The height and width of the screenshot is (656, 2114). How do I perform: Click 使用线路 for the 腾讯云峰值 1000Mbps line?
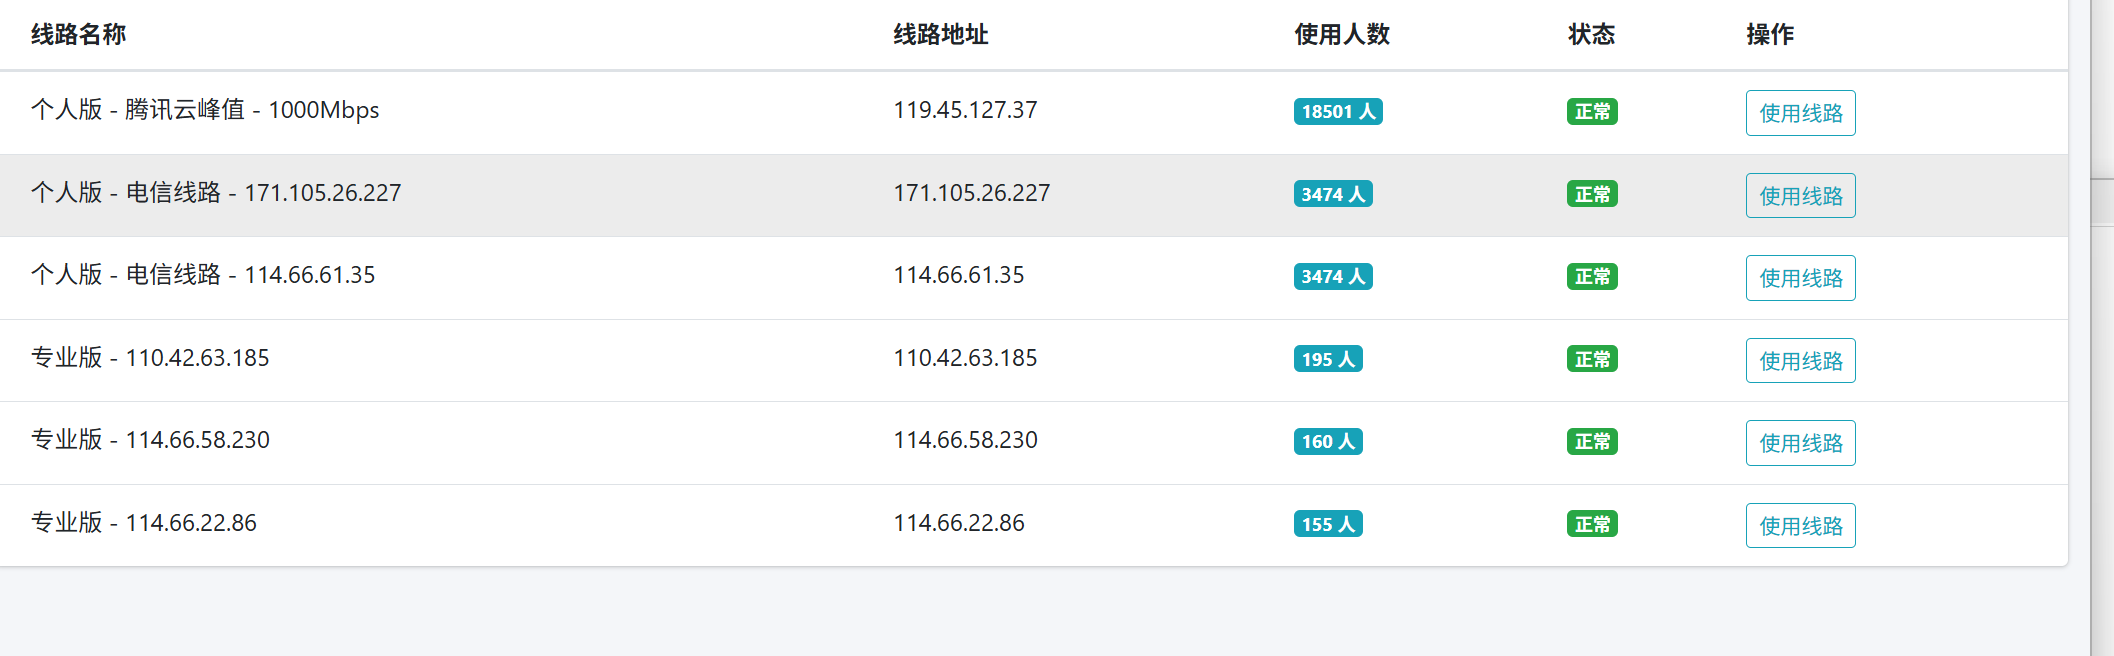click(x=1800, y=113)
